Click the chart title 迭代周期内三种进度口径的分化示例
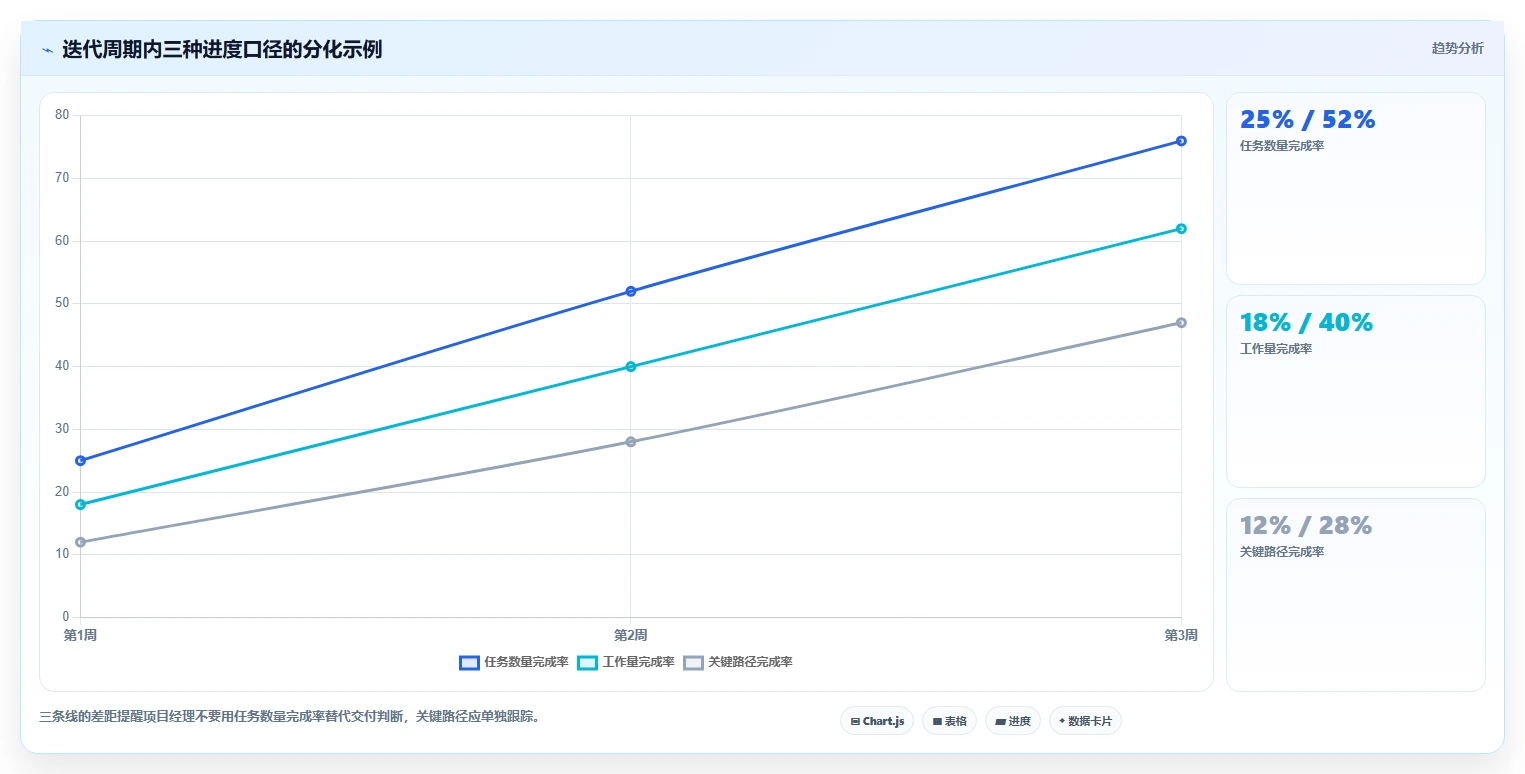Screen dimensions: 1525x774 [x=222, y=49]
